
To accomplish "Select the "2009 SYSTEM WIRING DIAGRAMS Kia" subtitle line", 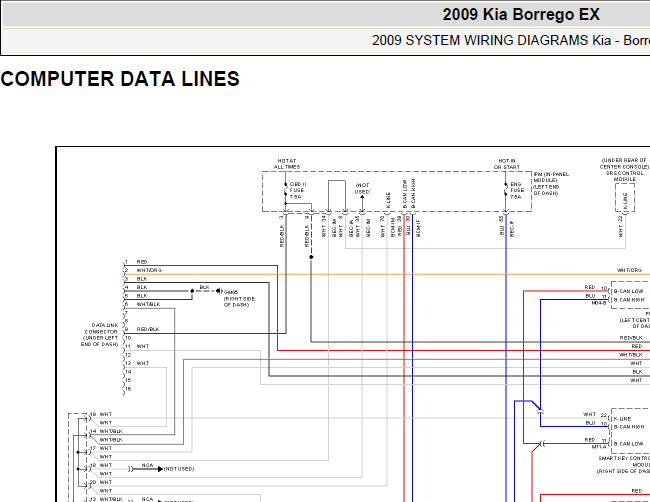I will 511,40.
